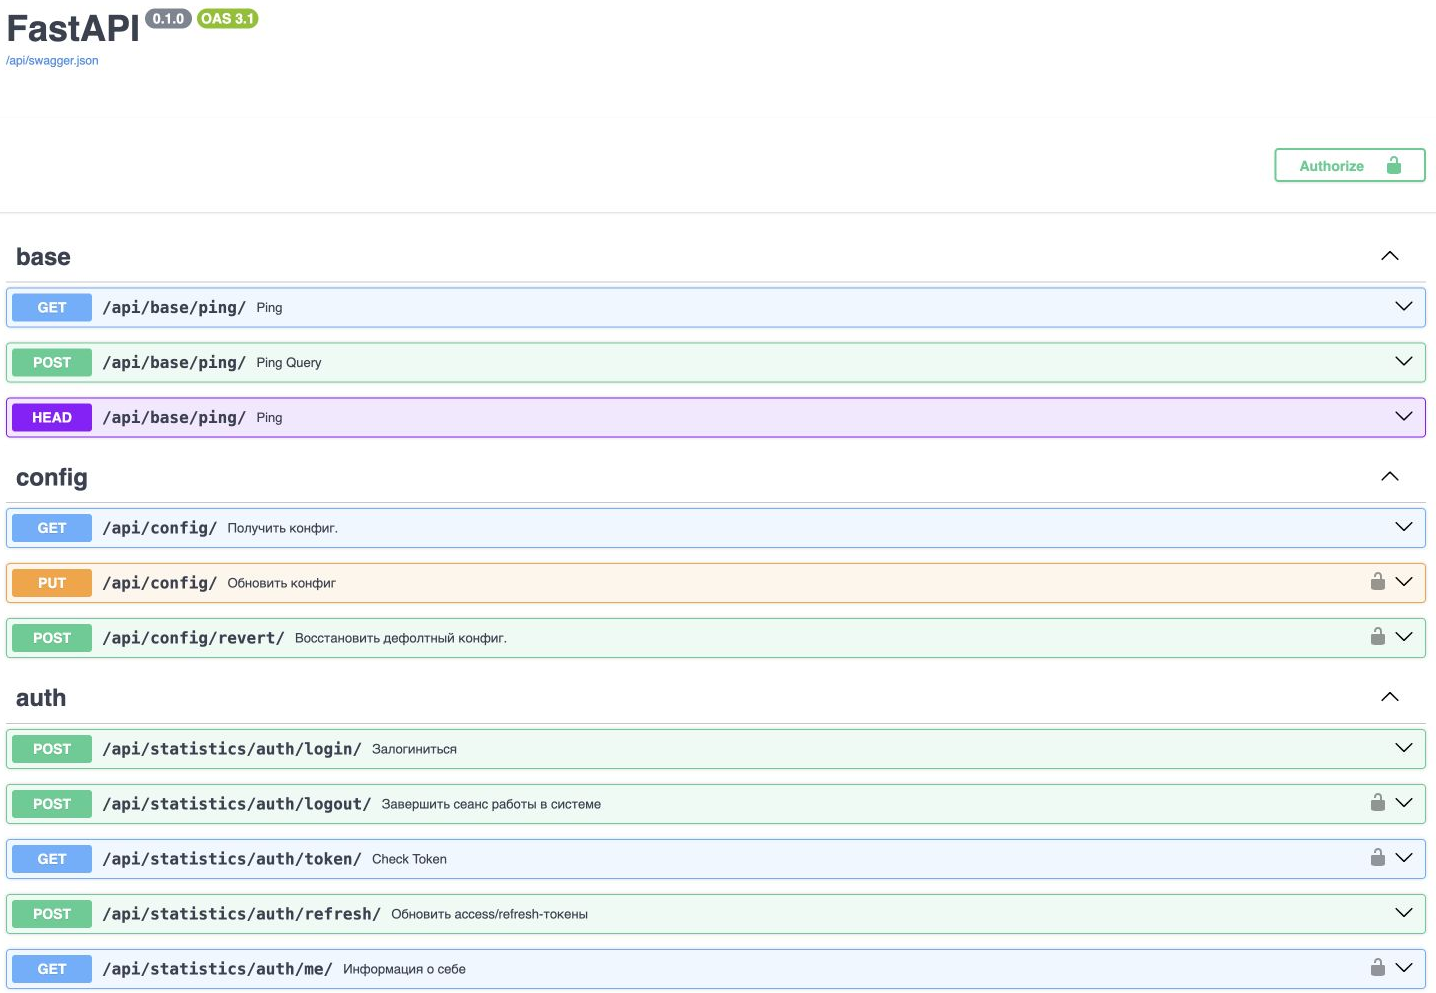1436x993 pixels.
Task: Expand the auth/me/ row arrow
Action: tap(1404, 968)
